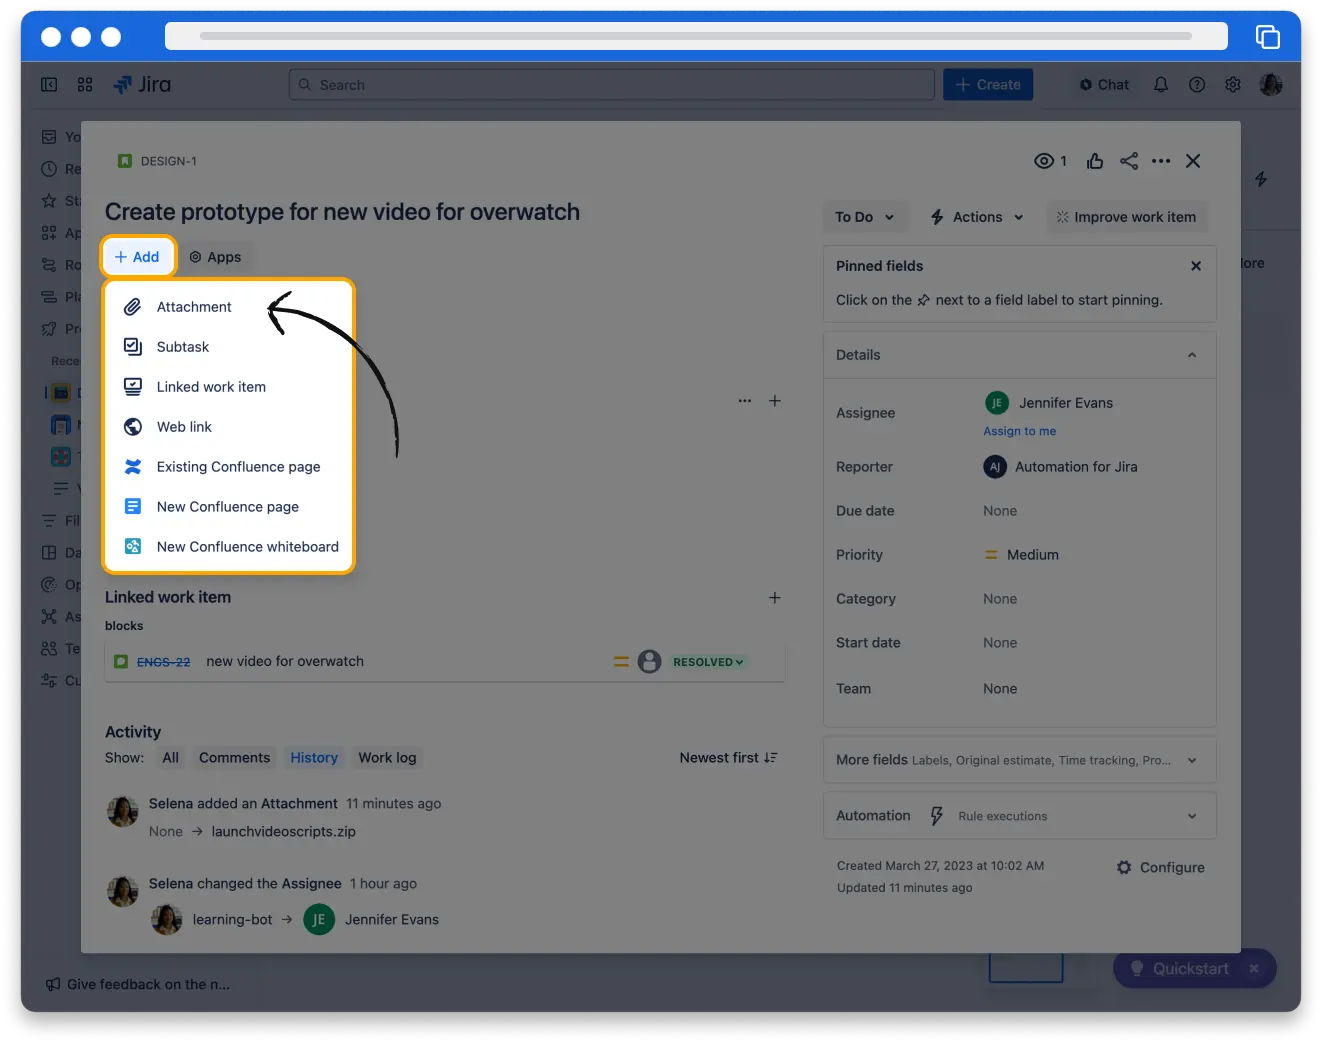Choose New Confluence page option
The width and height of the screenshot is (1322, 1043).
point(228,507)
